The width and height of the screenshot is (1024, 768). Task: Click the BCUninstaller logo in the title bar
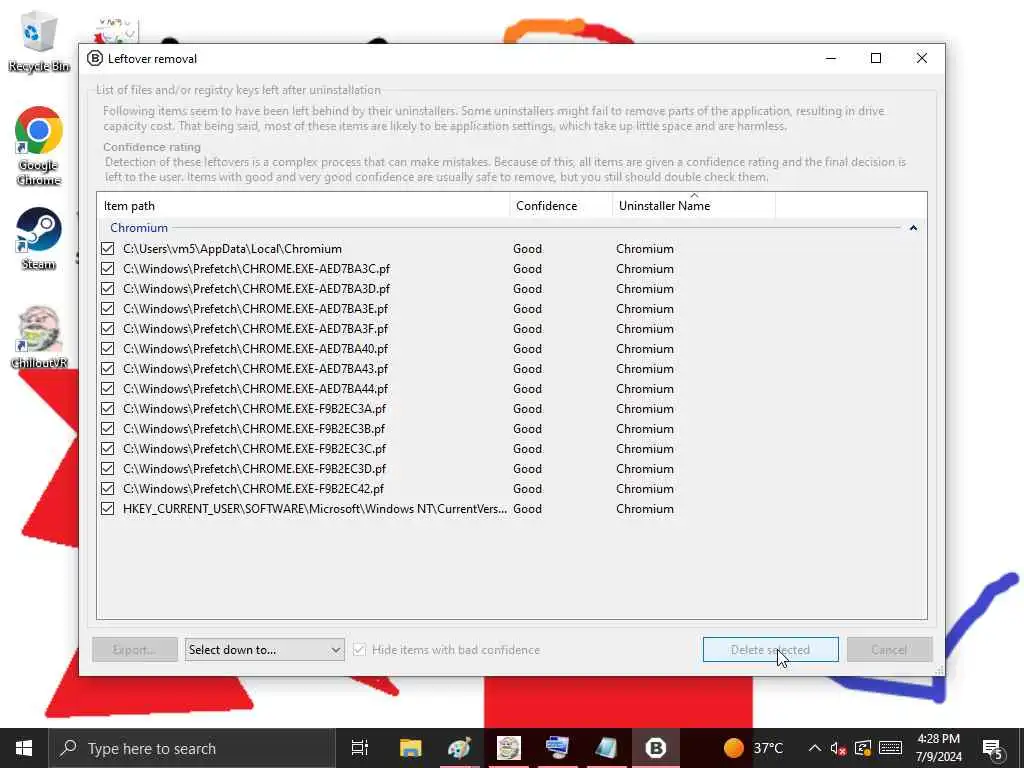click(95, 58)
